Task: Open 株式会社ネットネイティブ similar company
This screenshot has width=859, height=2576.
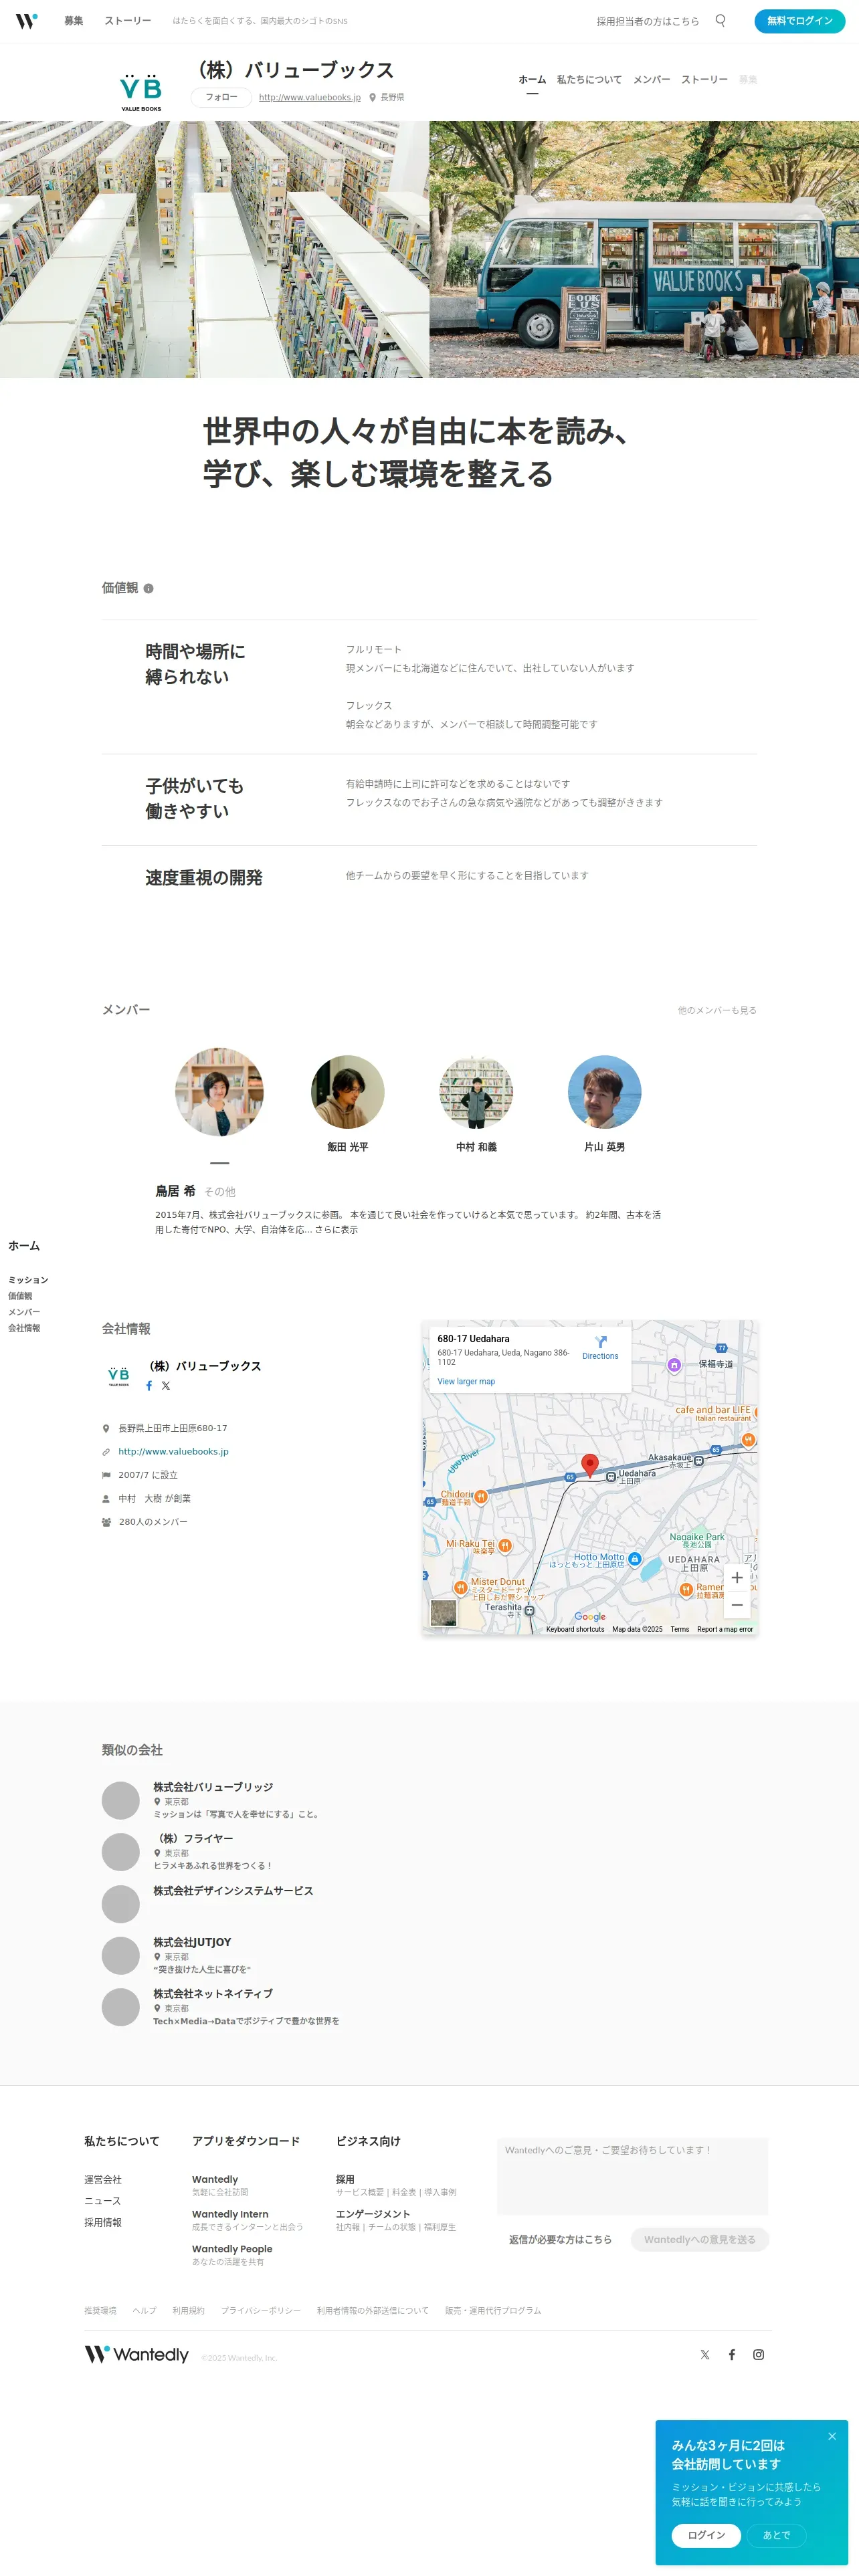Action: pos(213,1993)
